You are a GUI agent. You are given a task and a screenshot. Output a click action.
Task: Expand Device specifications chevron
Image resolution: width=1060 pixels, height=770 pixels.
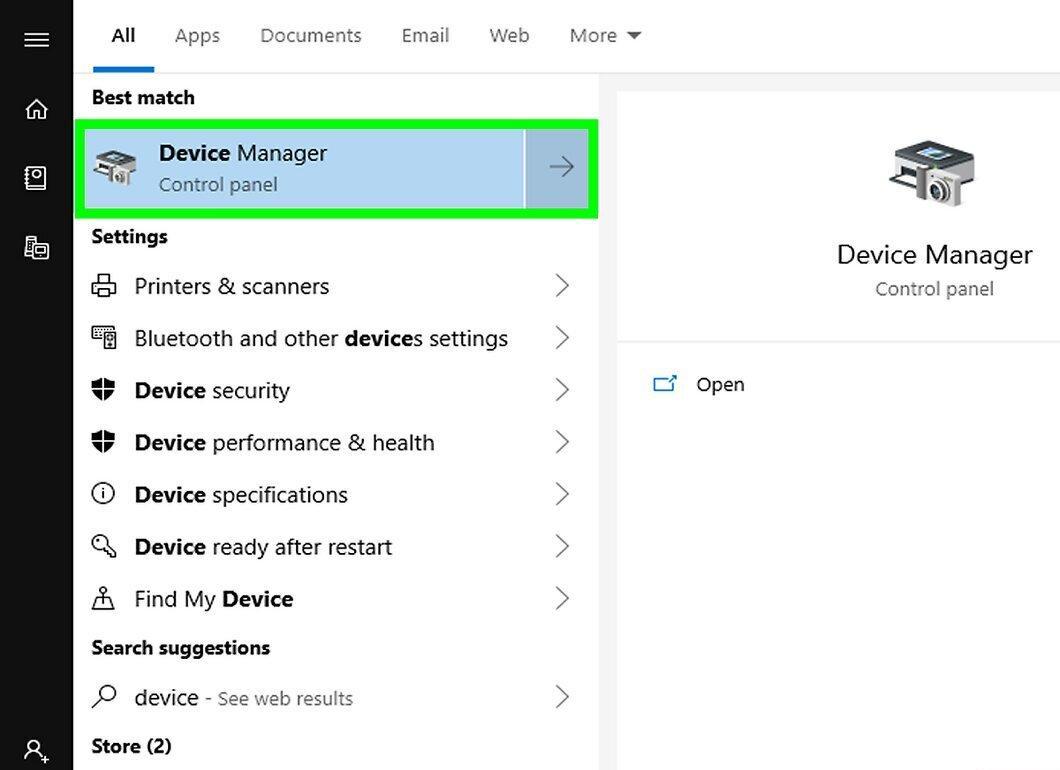click(562, 494)
